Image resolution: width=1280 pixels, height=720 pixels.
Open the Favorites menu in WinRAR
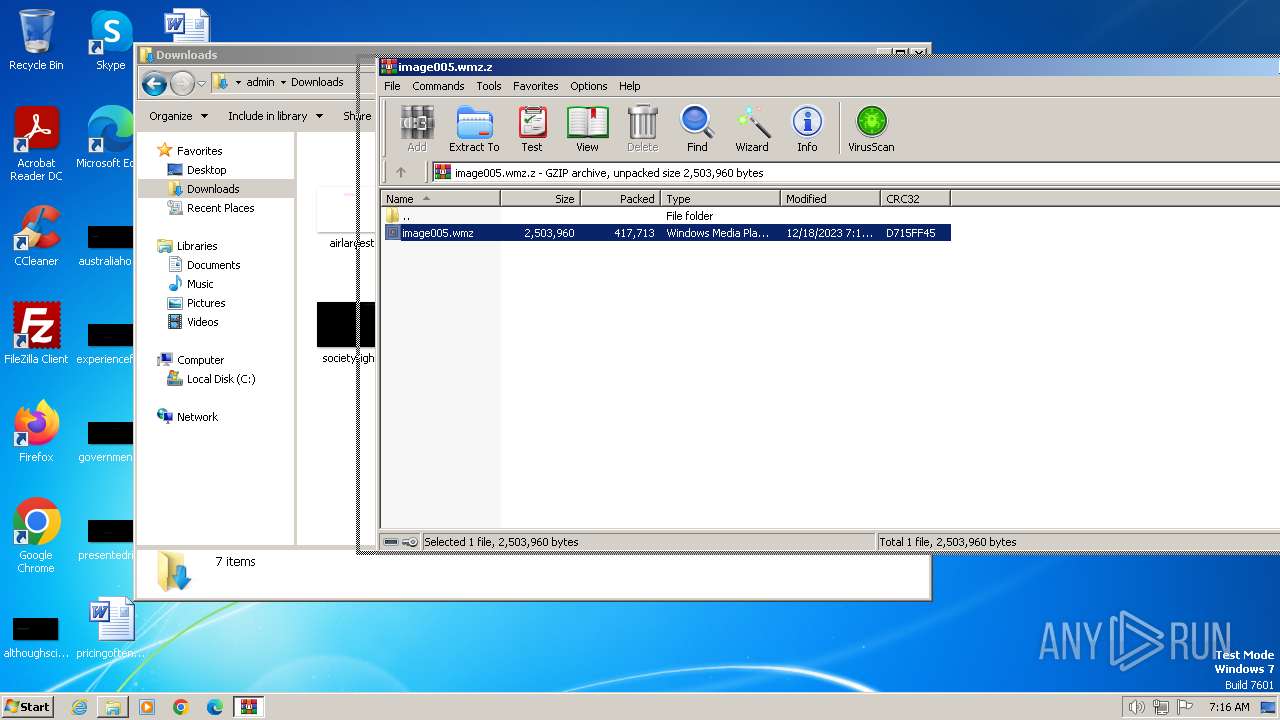[536, 86]
